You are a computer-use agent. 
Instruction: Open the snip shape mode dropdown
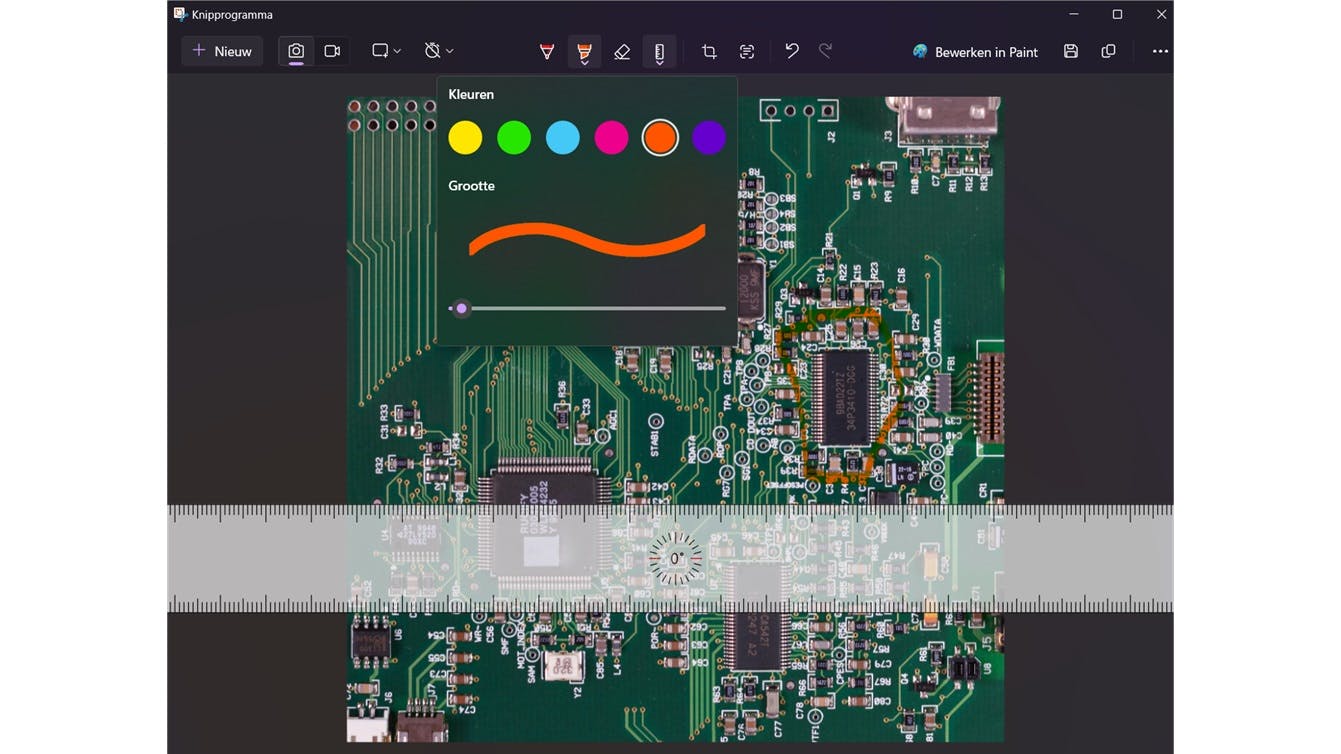[x=386, y=51]
